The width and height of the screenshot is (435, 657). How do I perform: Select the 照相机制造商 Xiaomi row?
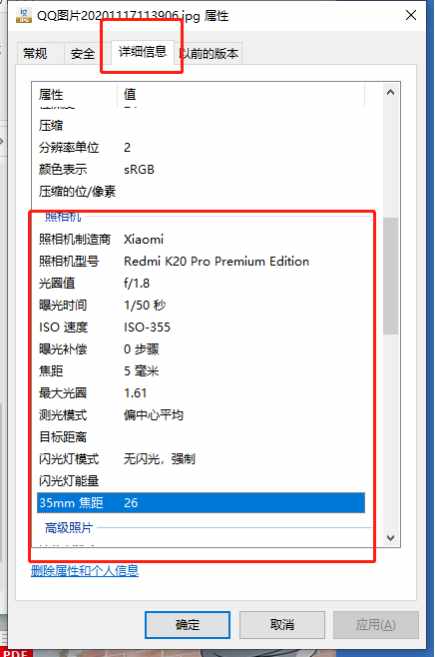201,239
